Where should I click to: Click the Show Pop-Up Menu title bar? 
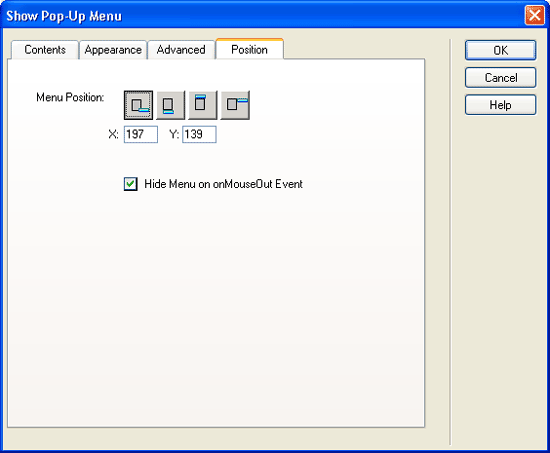click(263, 15)
